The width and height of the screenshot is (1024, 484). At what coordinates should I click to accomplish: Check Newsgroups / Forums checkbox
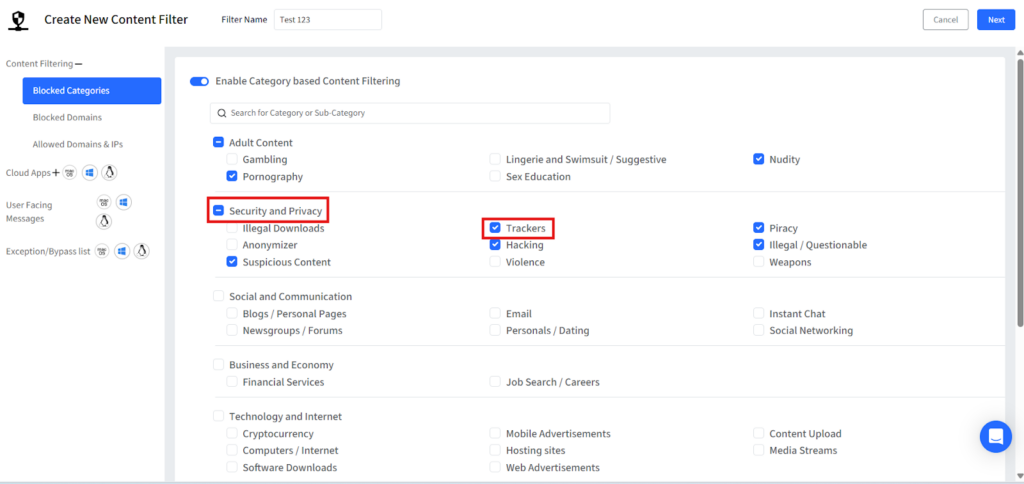click(232, 331)
